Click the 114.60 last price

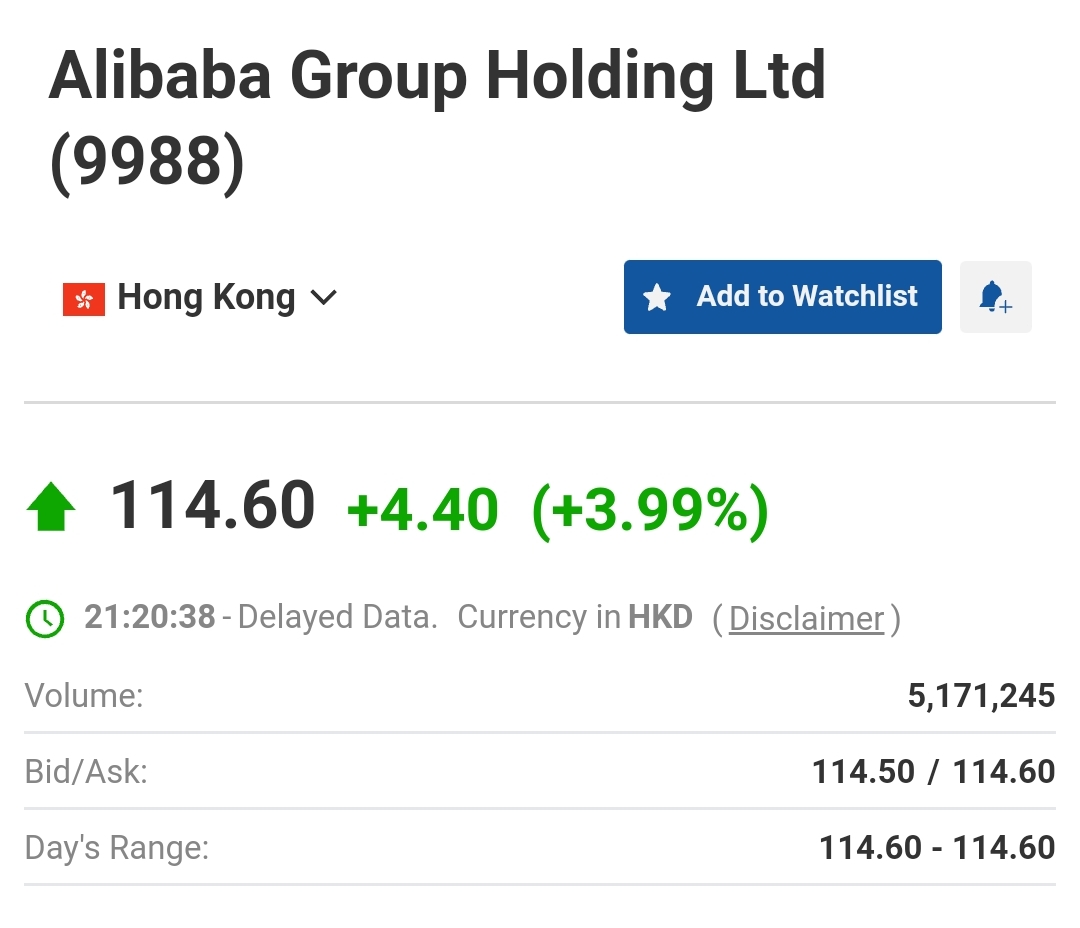[x=212, y=506]
